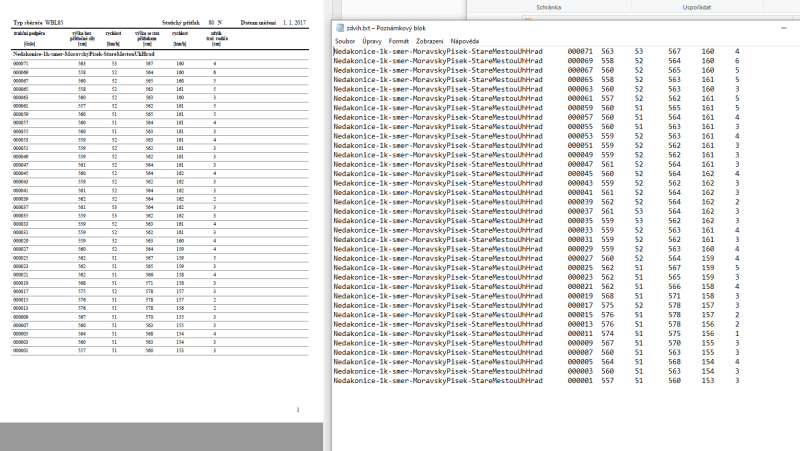Click 568 in Notepad line 000005
This screenshot has width=800, height=451.
coord(674,362)
